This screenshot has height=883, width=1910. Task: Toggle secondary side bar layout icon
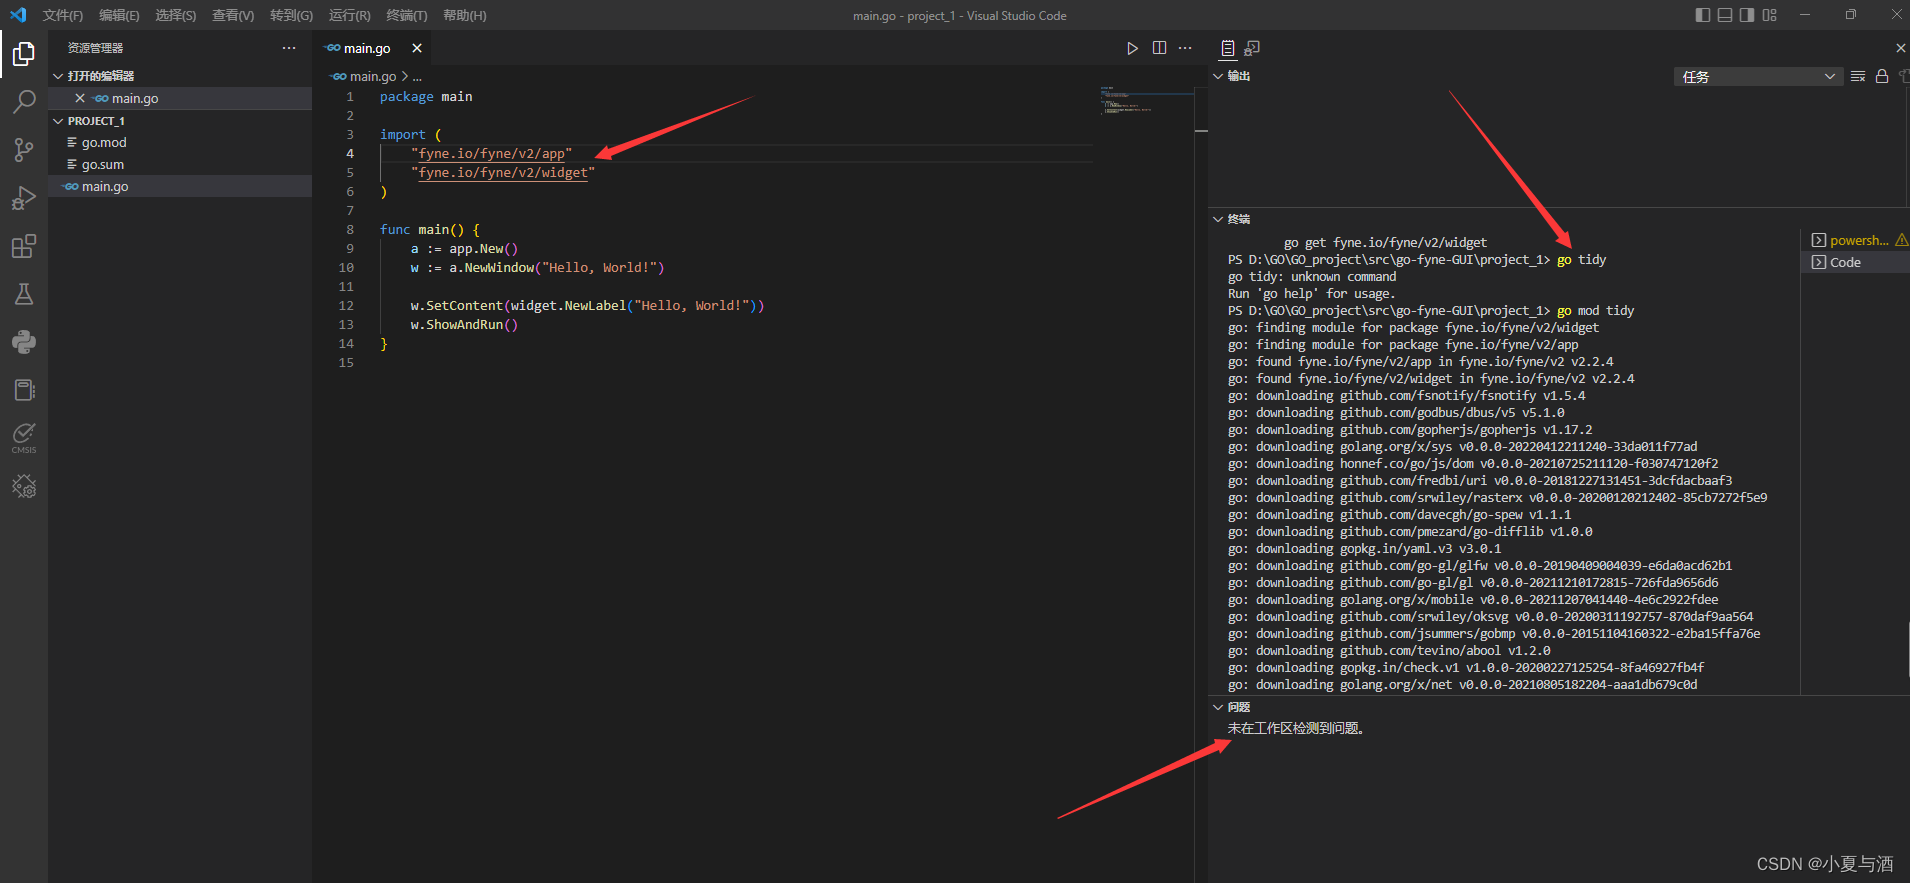[1747, 15]
